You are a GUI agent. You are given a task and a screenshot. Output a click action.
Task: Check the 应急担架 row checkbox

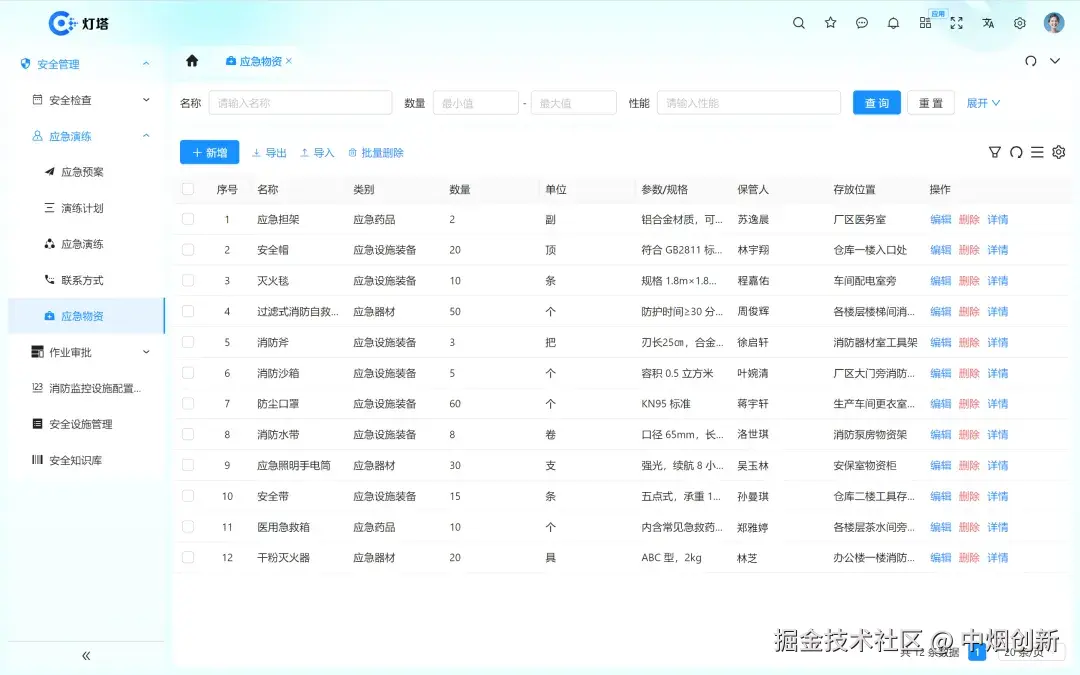pyautogui.click(x=187, y=218)
